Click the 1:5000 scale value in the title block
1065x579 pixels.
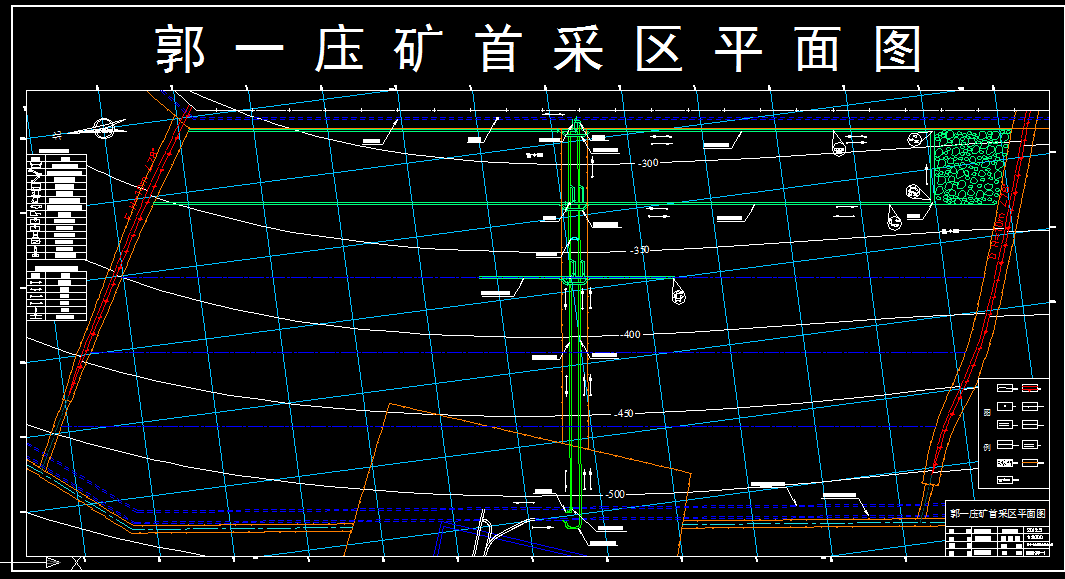[x=1036, y=538]
